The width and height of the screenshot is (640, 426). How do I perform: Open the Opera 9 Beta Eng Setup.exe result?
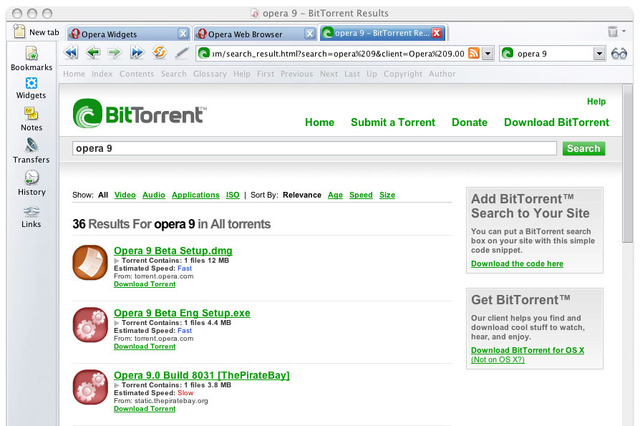[x=182, y=313]
